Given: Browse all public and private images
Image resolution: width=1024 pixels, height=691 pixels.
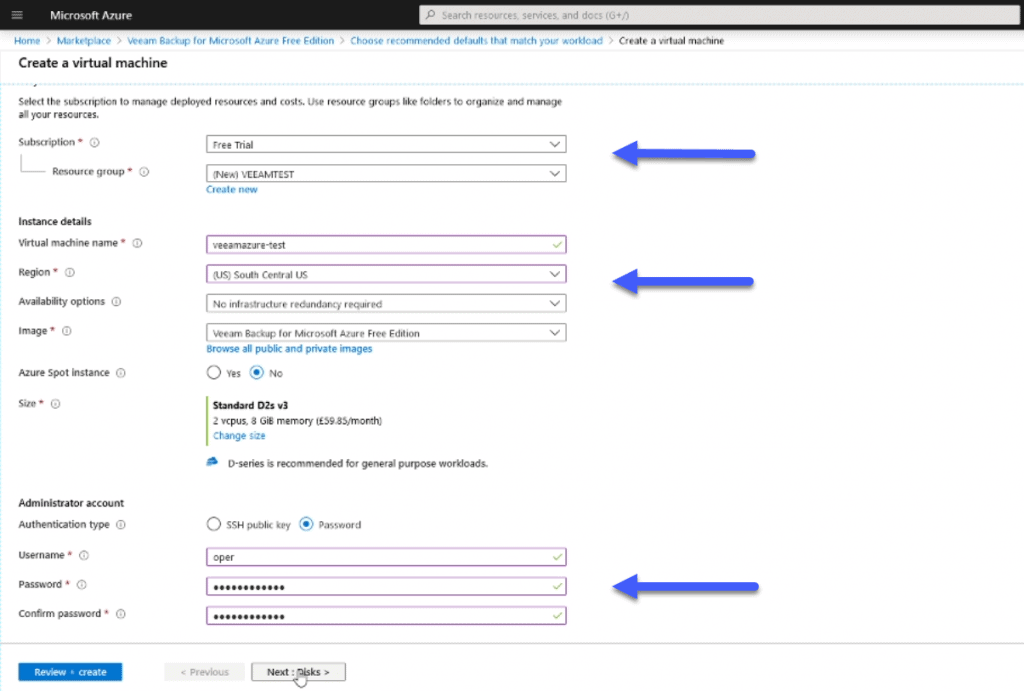Looking at the screenshot, I should pos(289,349).
